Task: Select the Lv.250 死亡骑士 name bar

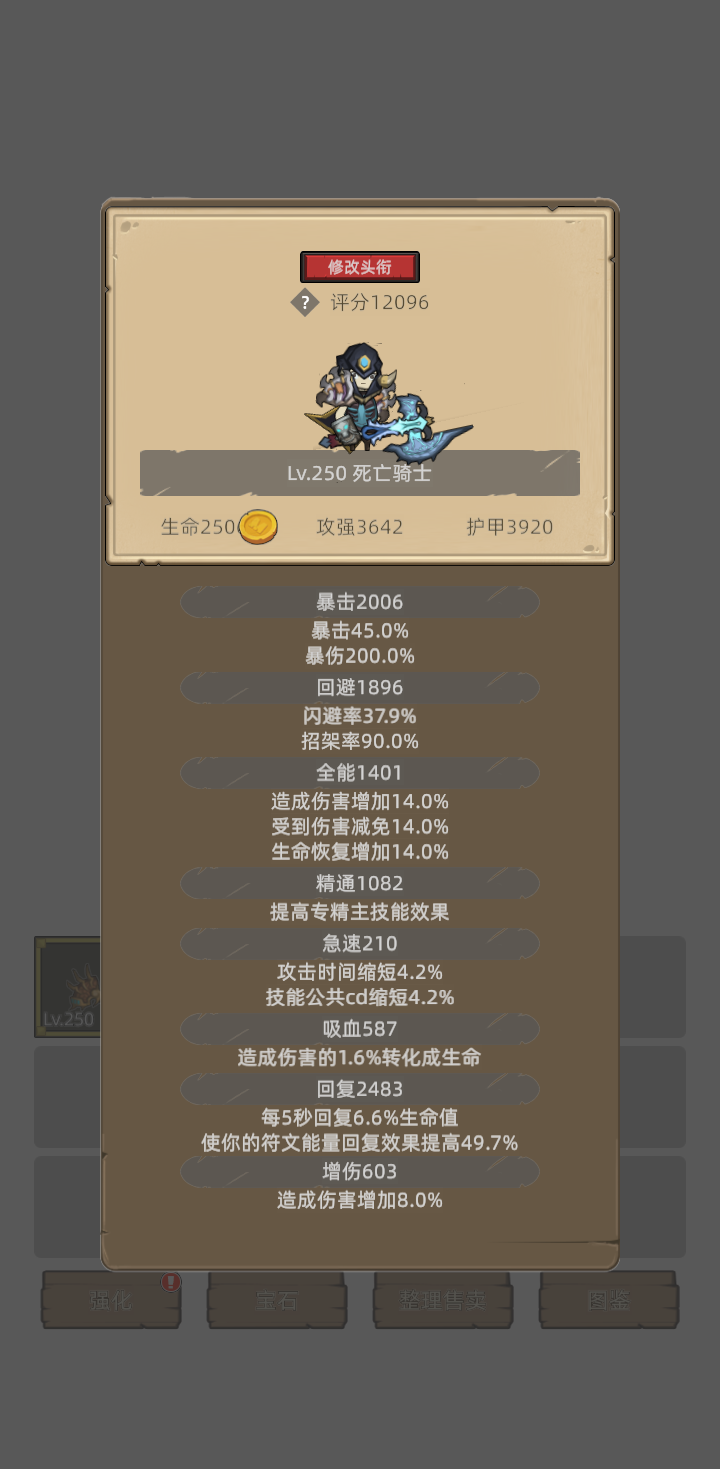Action: (360, 473)
